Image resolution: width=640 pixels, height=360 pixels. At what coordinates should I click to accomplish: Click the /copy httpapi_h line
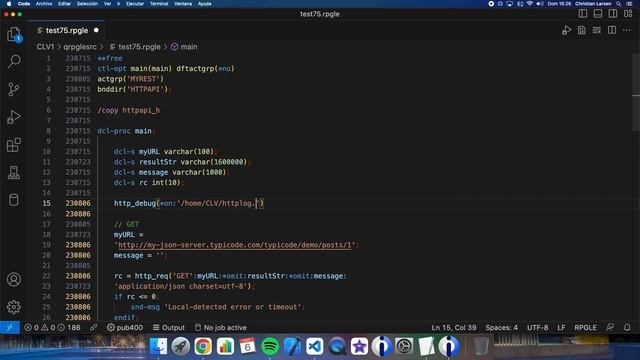[129, 110]
